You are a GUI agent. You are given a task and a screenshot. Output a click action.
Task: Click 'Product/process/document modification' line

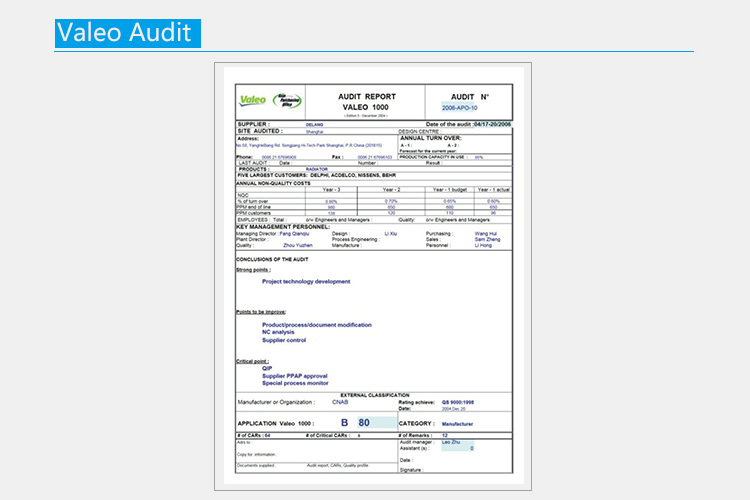pos(317,325)
